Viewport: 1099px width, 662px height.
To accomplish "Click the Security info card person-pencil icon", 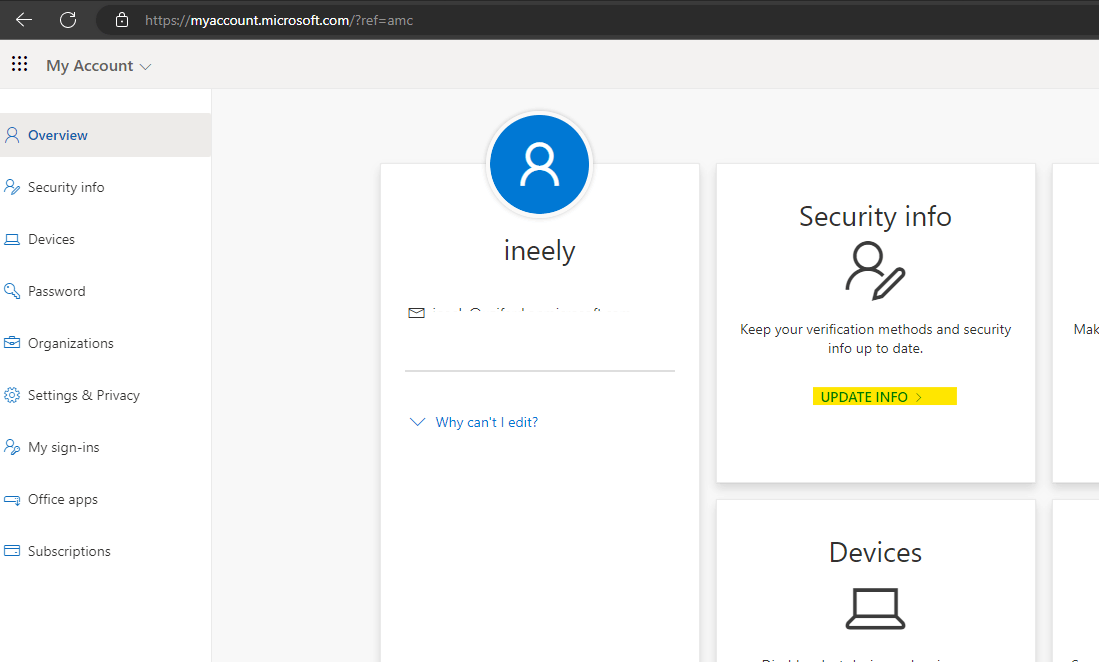I will click(x=875, y=271).
